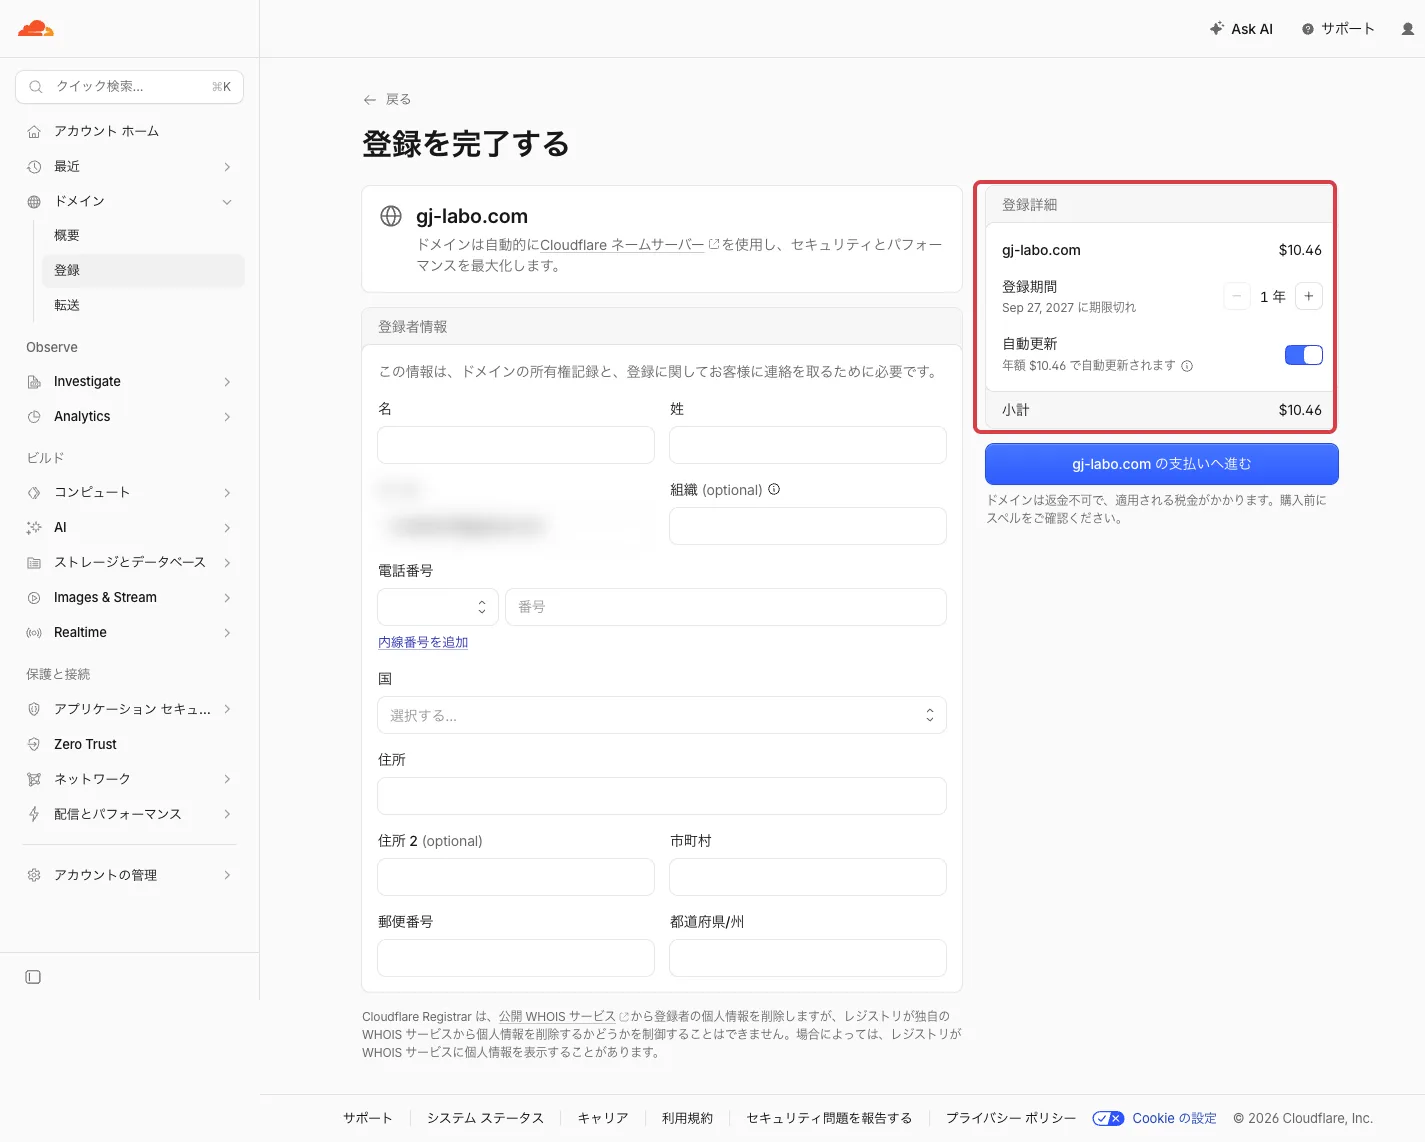Focus the クイック検索 search box
The height and width of the screenshot is (1142, 1425).
130,87
